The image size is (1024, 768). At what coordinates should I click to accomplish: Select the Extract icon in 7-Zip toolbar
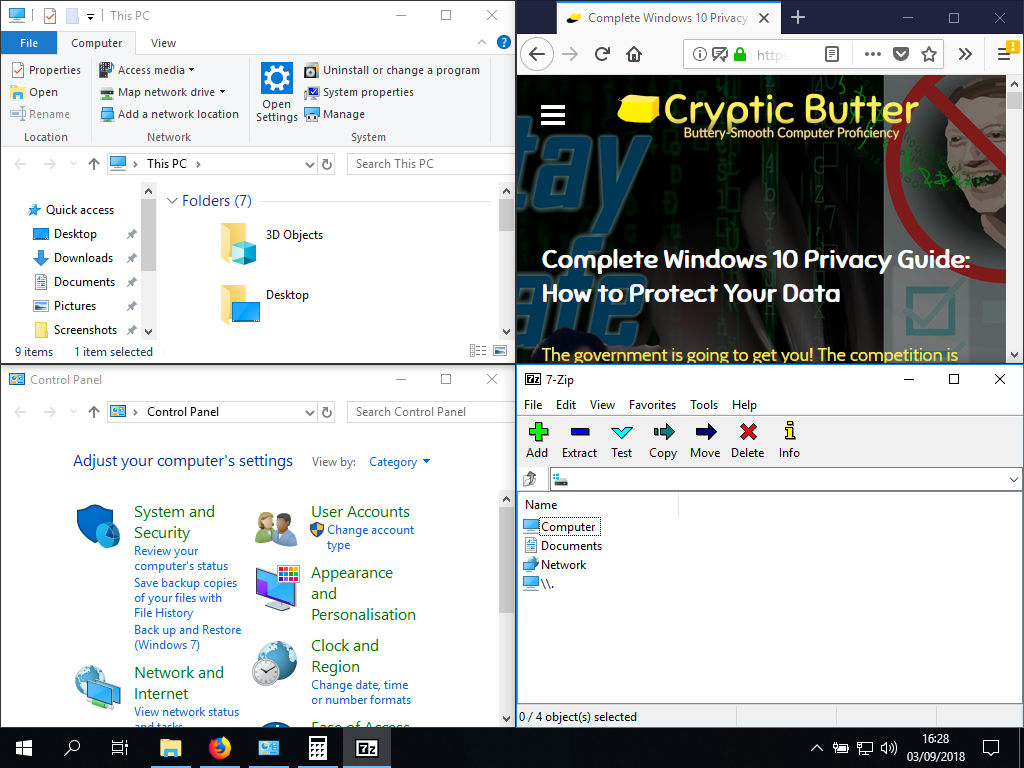tap(581, 440)
